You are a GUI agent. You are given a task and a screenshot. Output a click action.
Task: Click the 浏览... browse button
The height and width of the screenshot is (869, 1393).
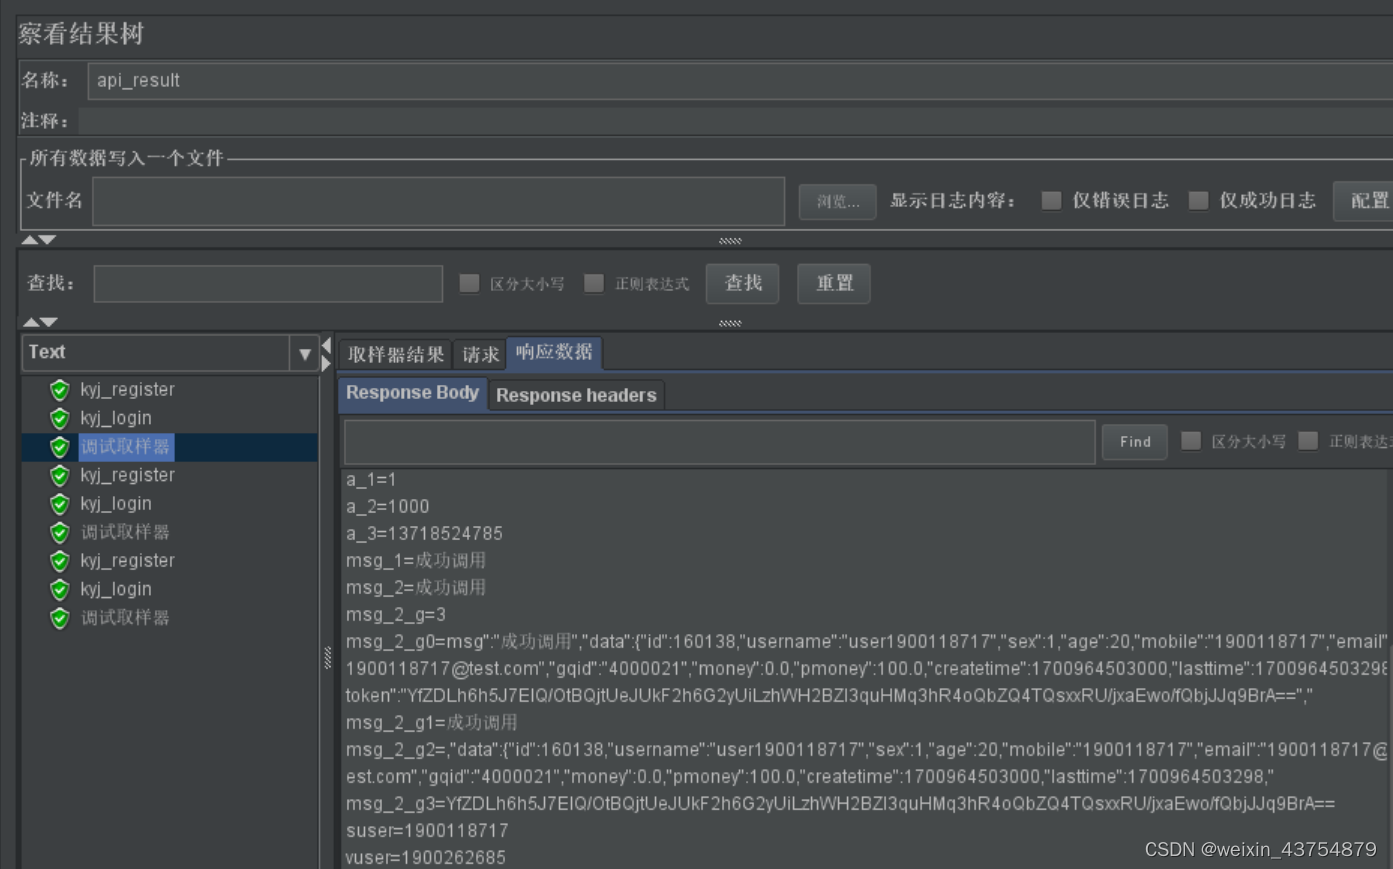pos(837,202)
